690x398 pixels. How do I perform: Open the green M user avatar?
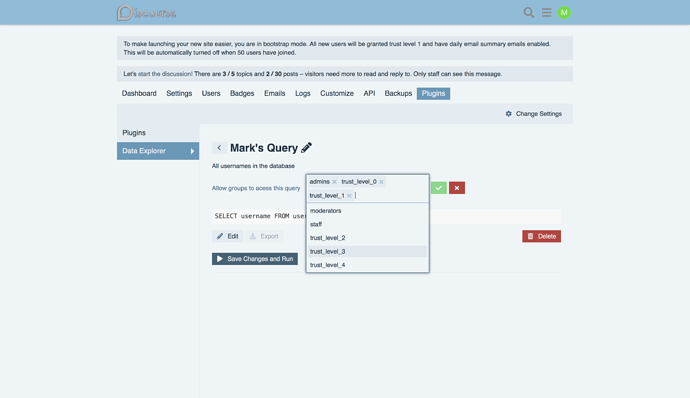point(564,13)
